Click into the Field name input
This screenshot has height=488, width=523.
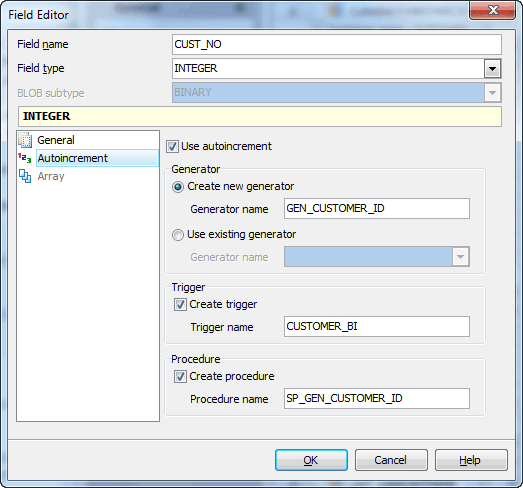pyautogui.click(x=337, y=44)
